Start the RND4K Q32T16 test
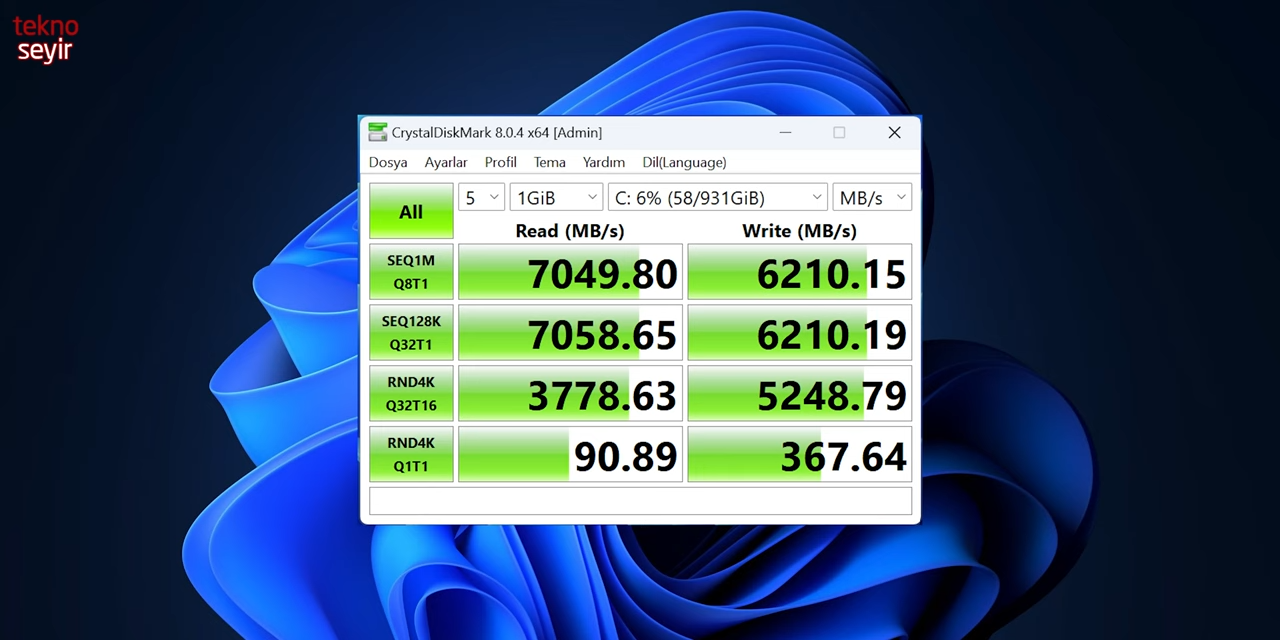 point(411,393)
